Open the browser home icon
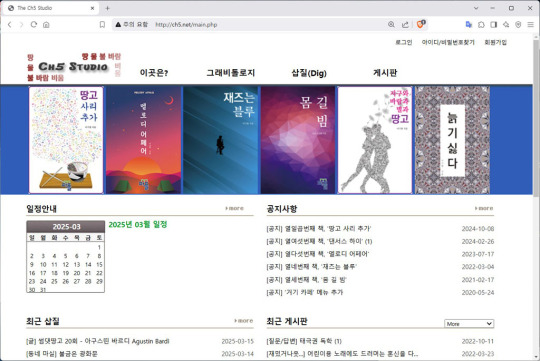This screenshot has height=361, width=540. click(x=46, y=24)
